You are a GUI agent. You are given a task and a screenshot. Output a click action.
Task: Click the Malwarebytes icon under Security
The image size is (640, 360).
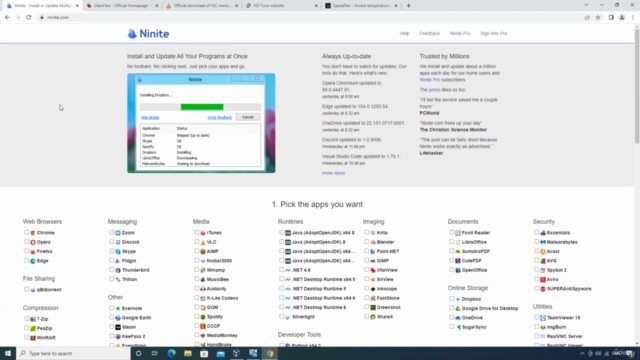point(543,242)
